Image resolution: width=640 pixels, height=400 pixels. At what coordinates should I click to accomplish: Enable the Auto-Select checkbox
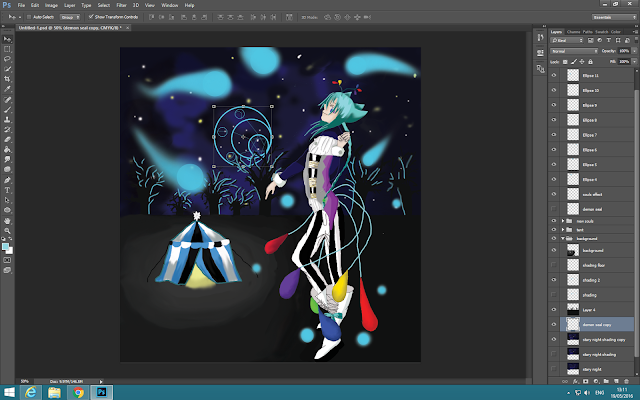[29, 17]
